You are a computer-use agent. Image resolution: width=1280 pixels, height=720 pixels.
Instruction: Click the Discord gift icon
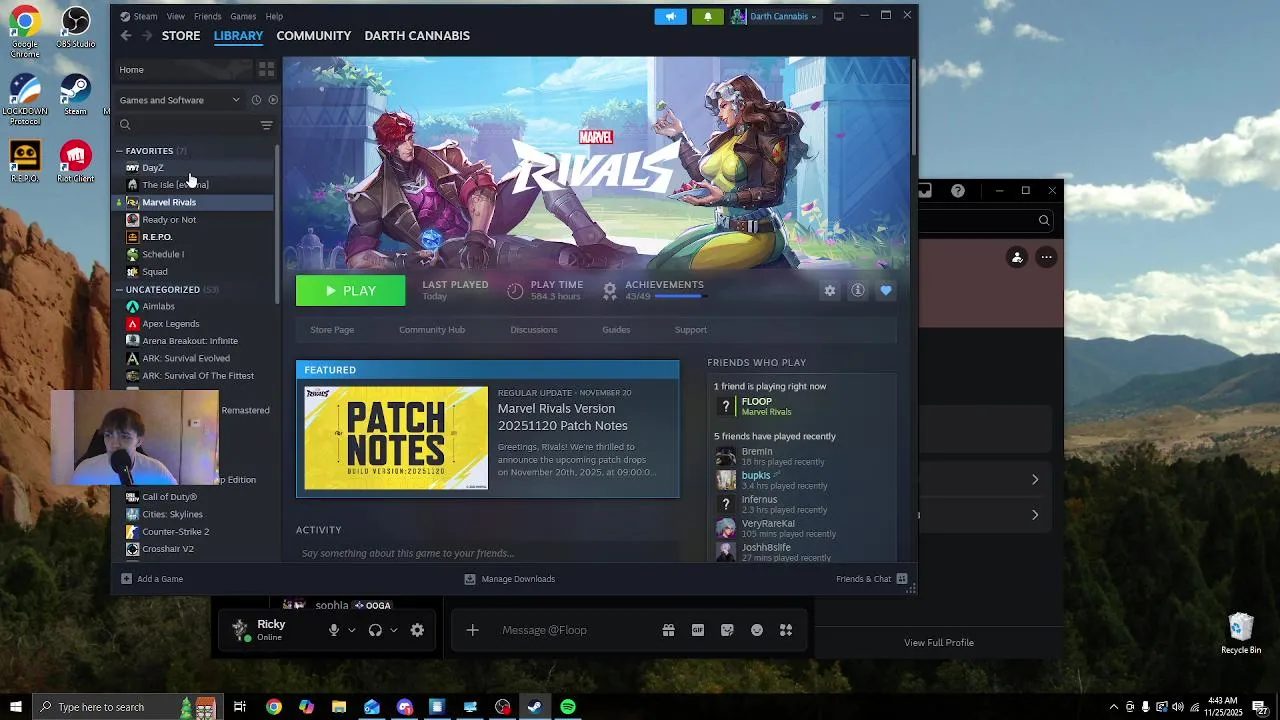click(668, 630)
